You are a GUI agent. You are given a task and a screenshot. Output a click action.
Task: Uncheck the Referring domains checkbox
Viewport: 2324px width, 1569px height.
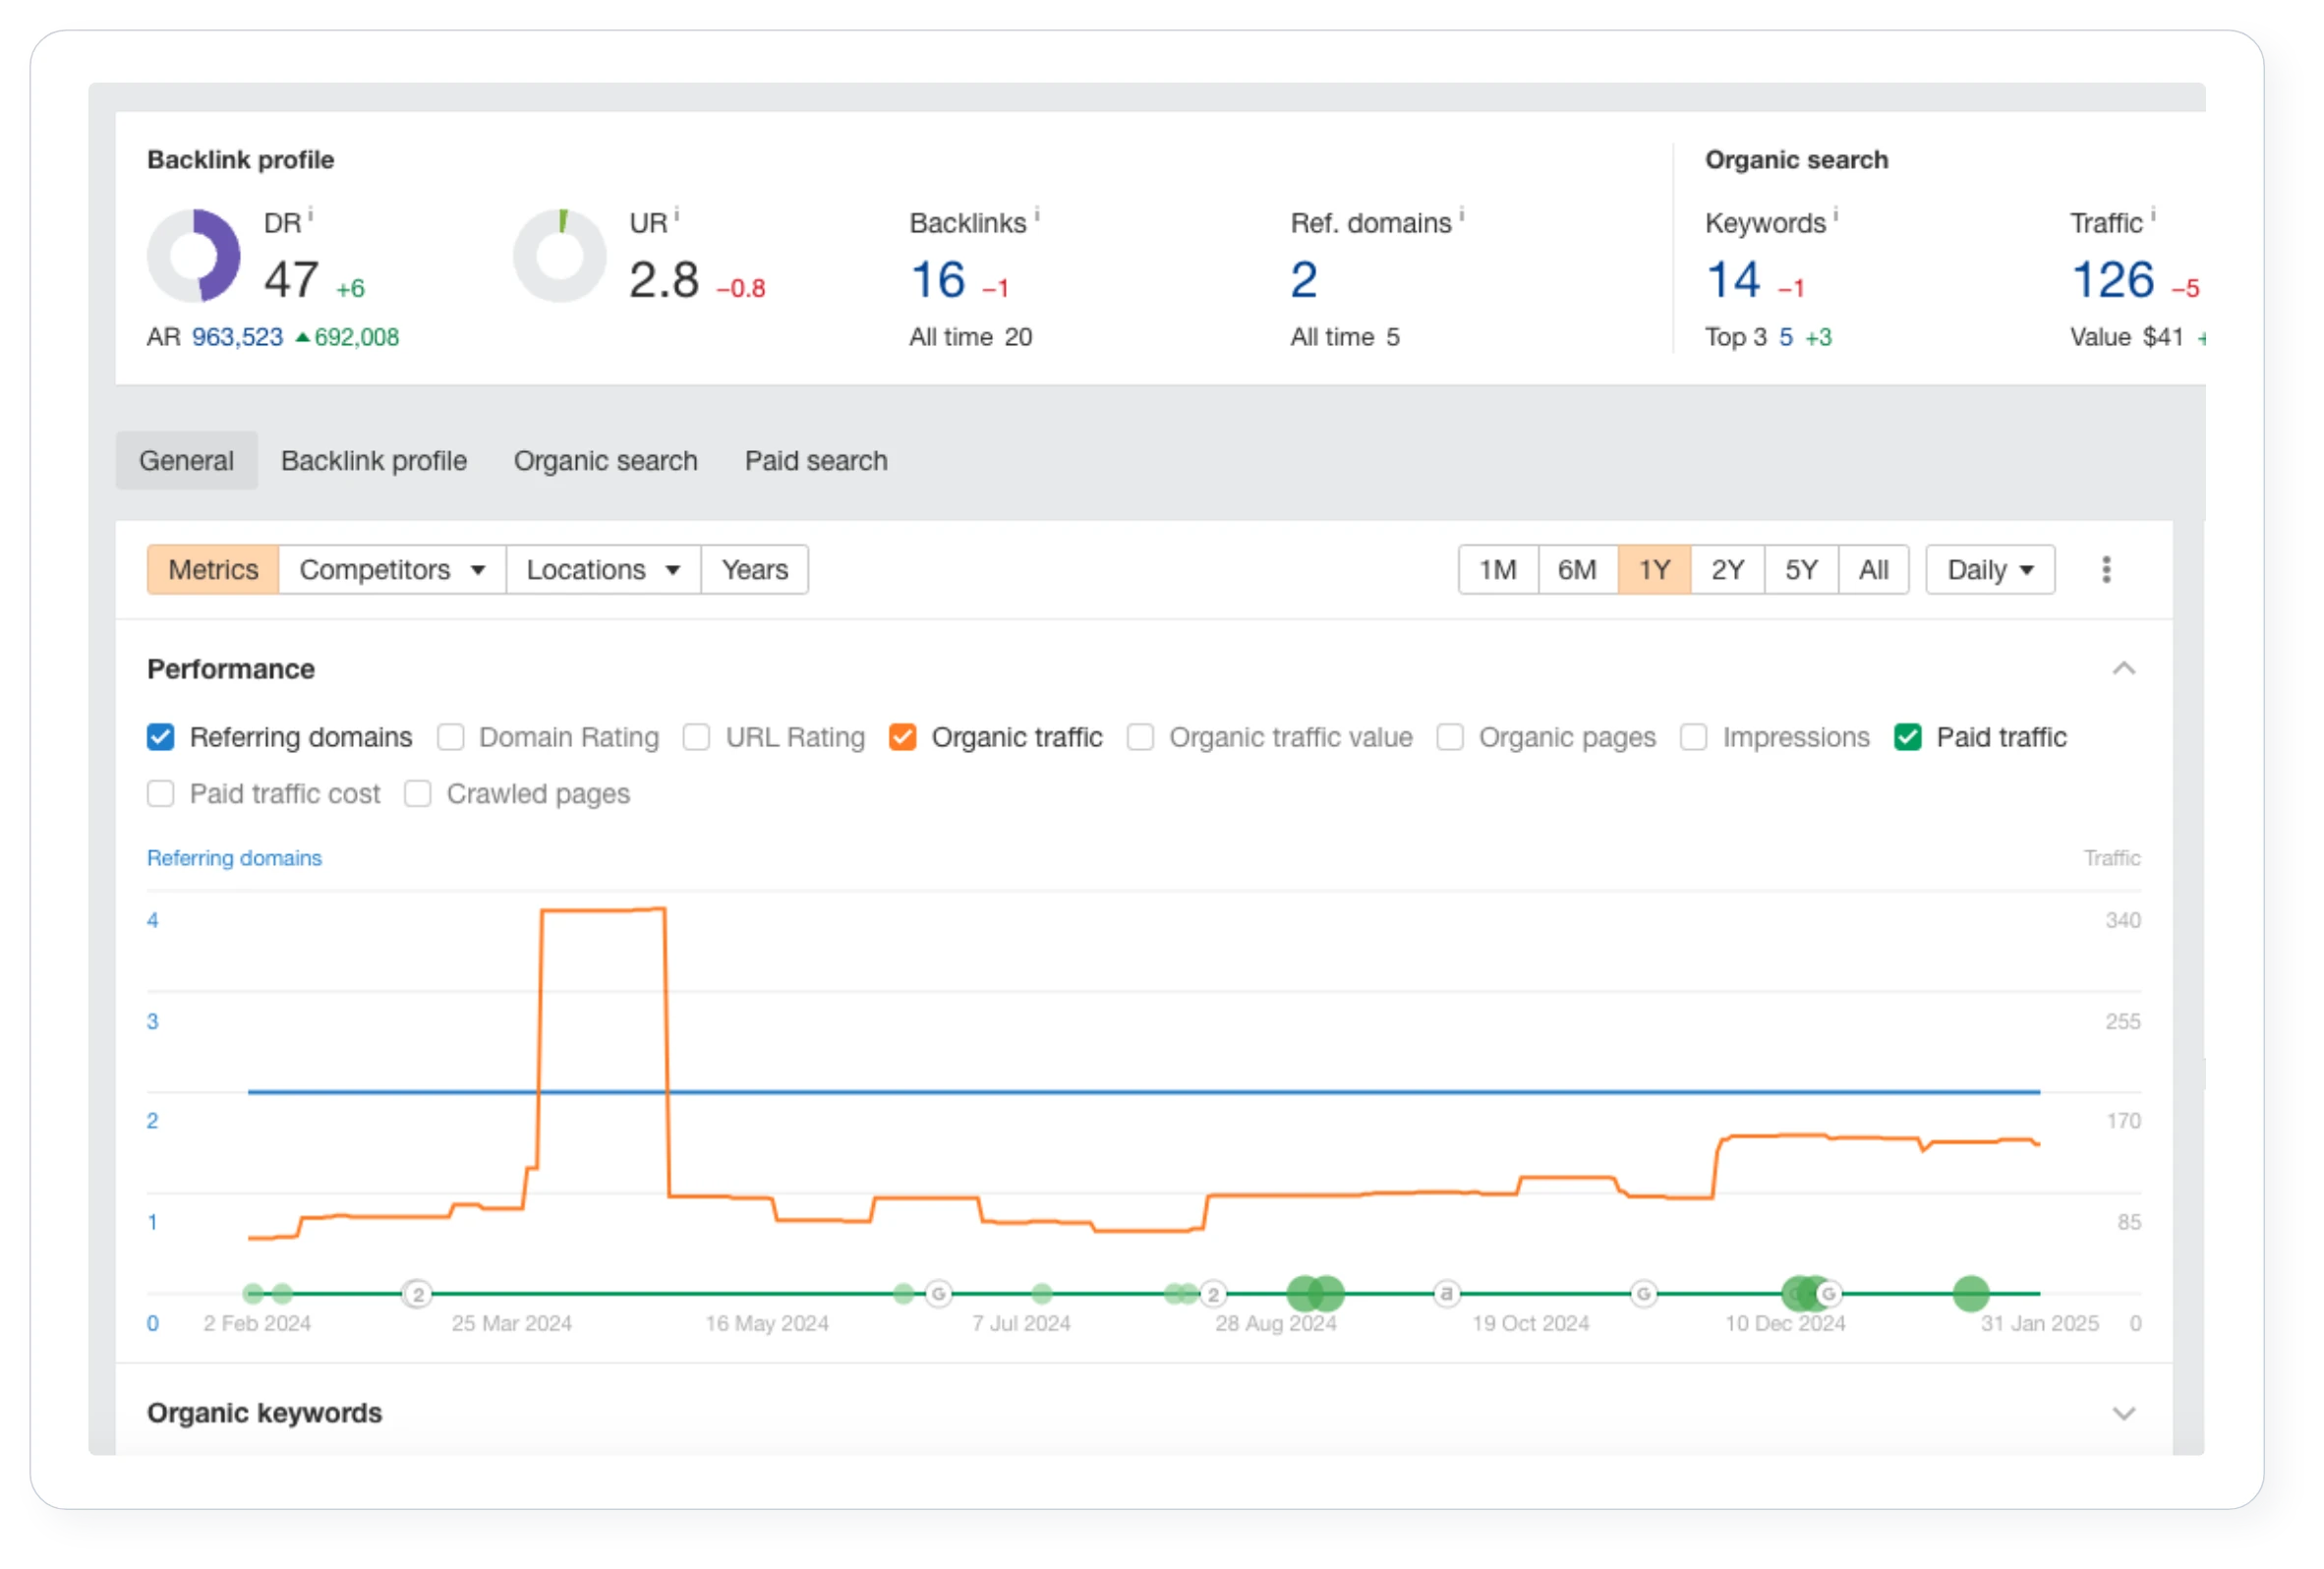161,738
